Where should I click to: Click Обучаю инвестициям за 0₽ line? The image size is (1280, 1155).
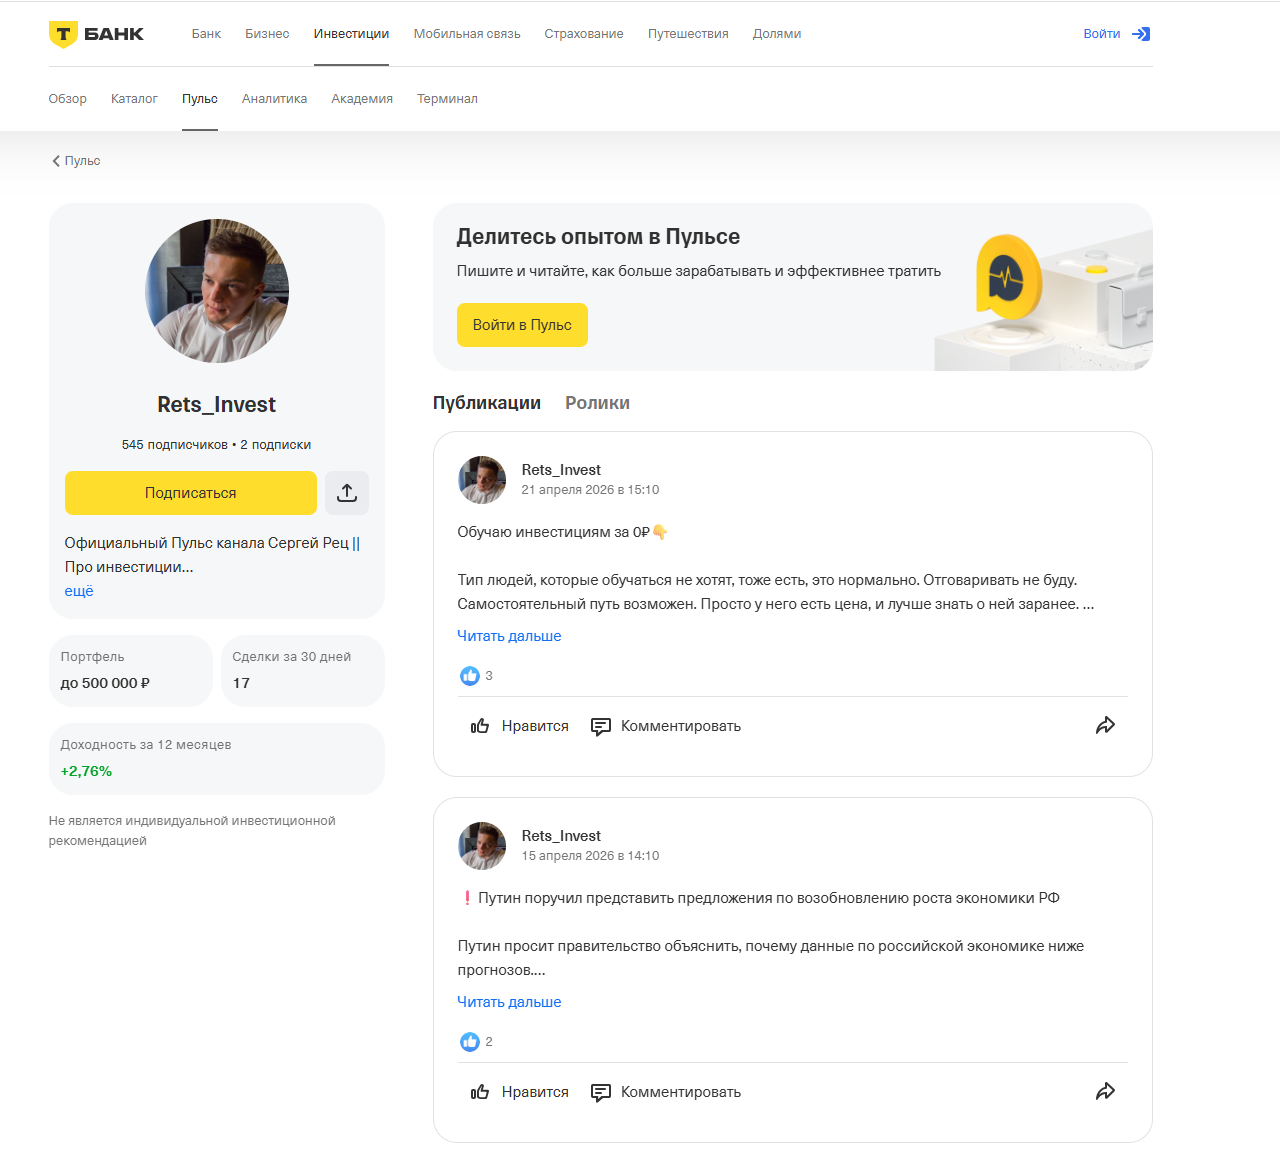pos(562,532)
